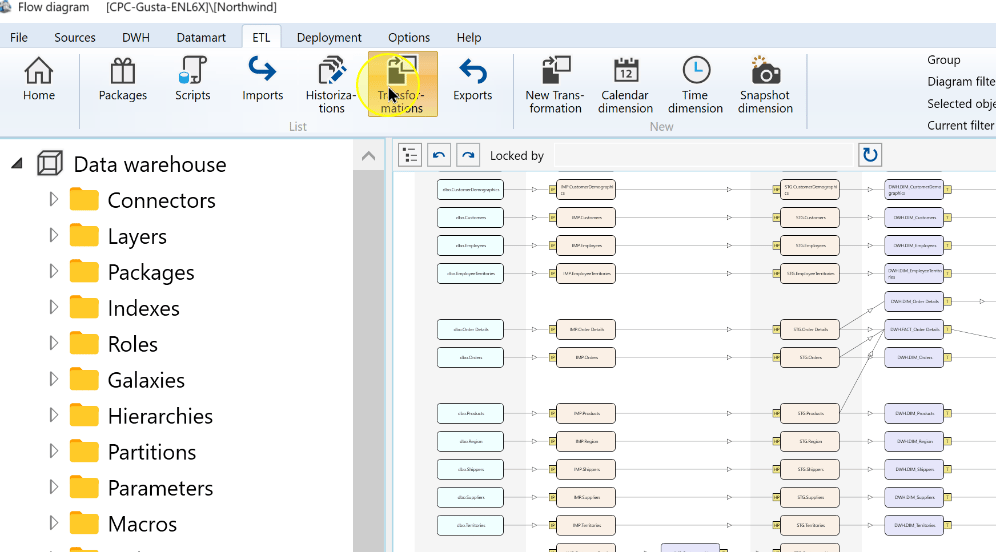996x552 pixels.
Task: Open the Options tab
Action: 409,37
